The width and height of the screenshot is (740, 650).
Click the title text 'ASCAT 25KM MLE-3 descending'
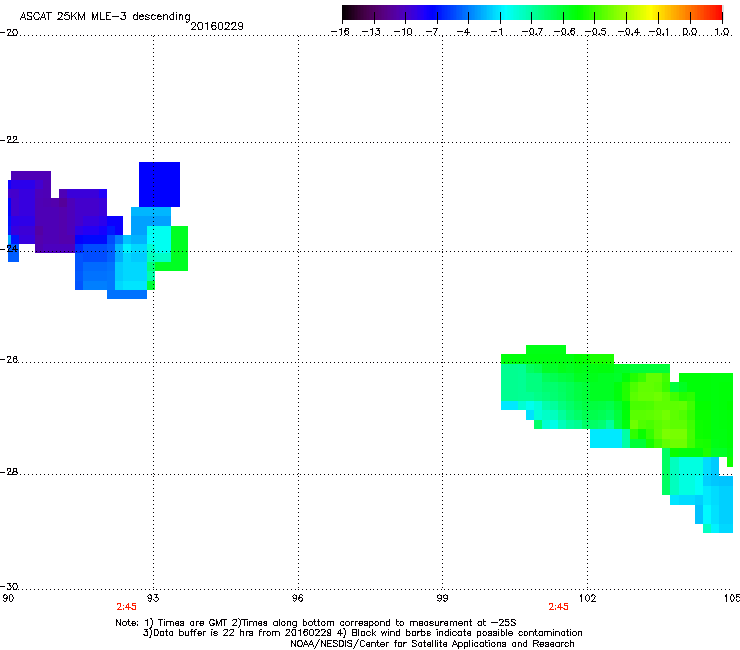105,16
